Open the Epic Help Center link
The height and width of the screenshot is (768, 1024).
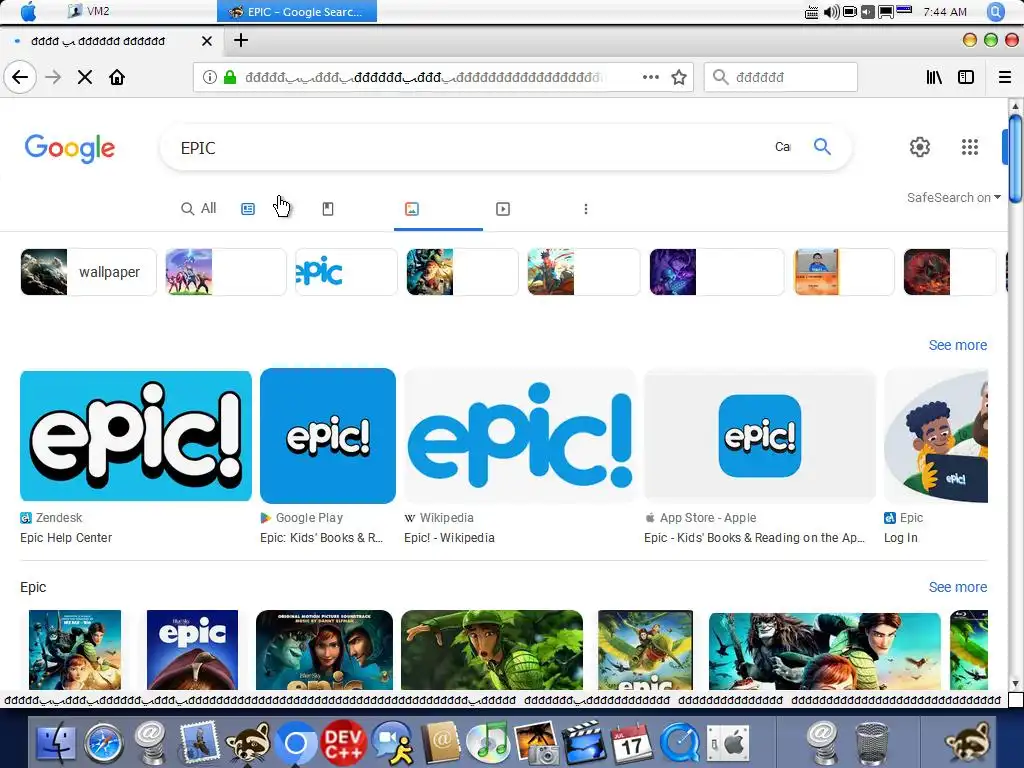click(x=66, y=537)
